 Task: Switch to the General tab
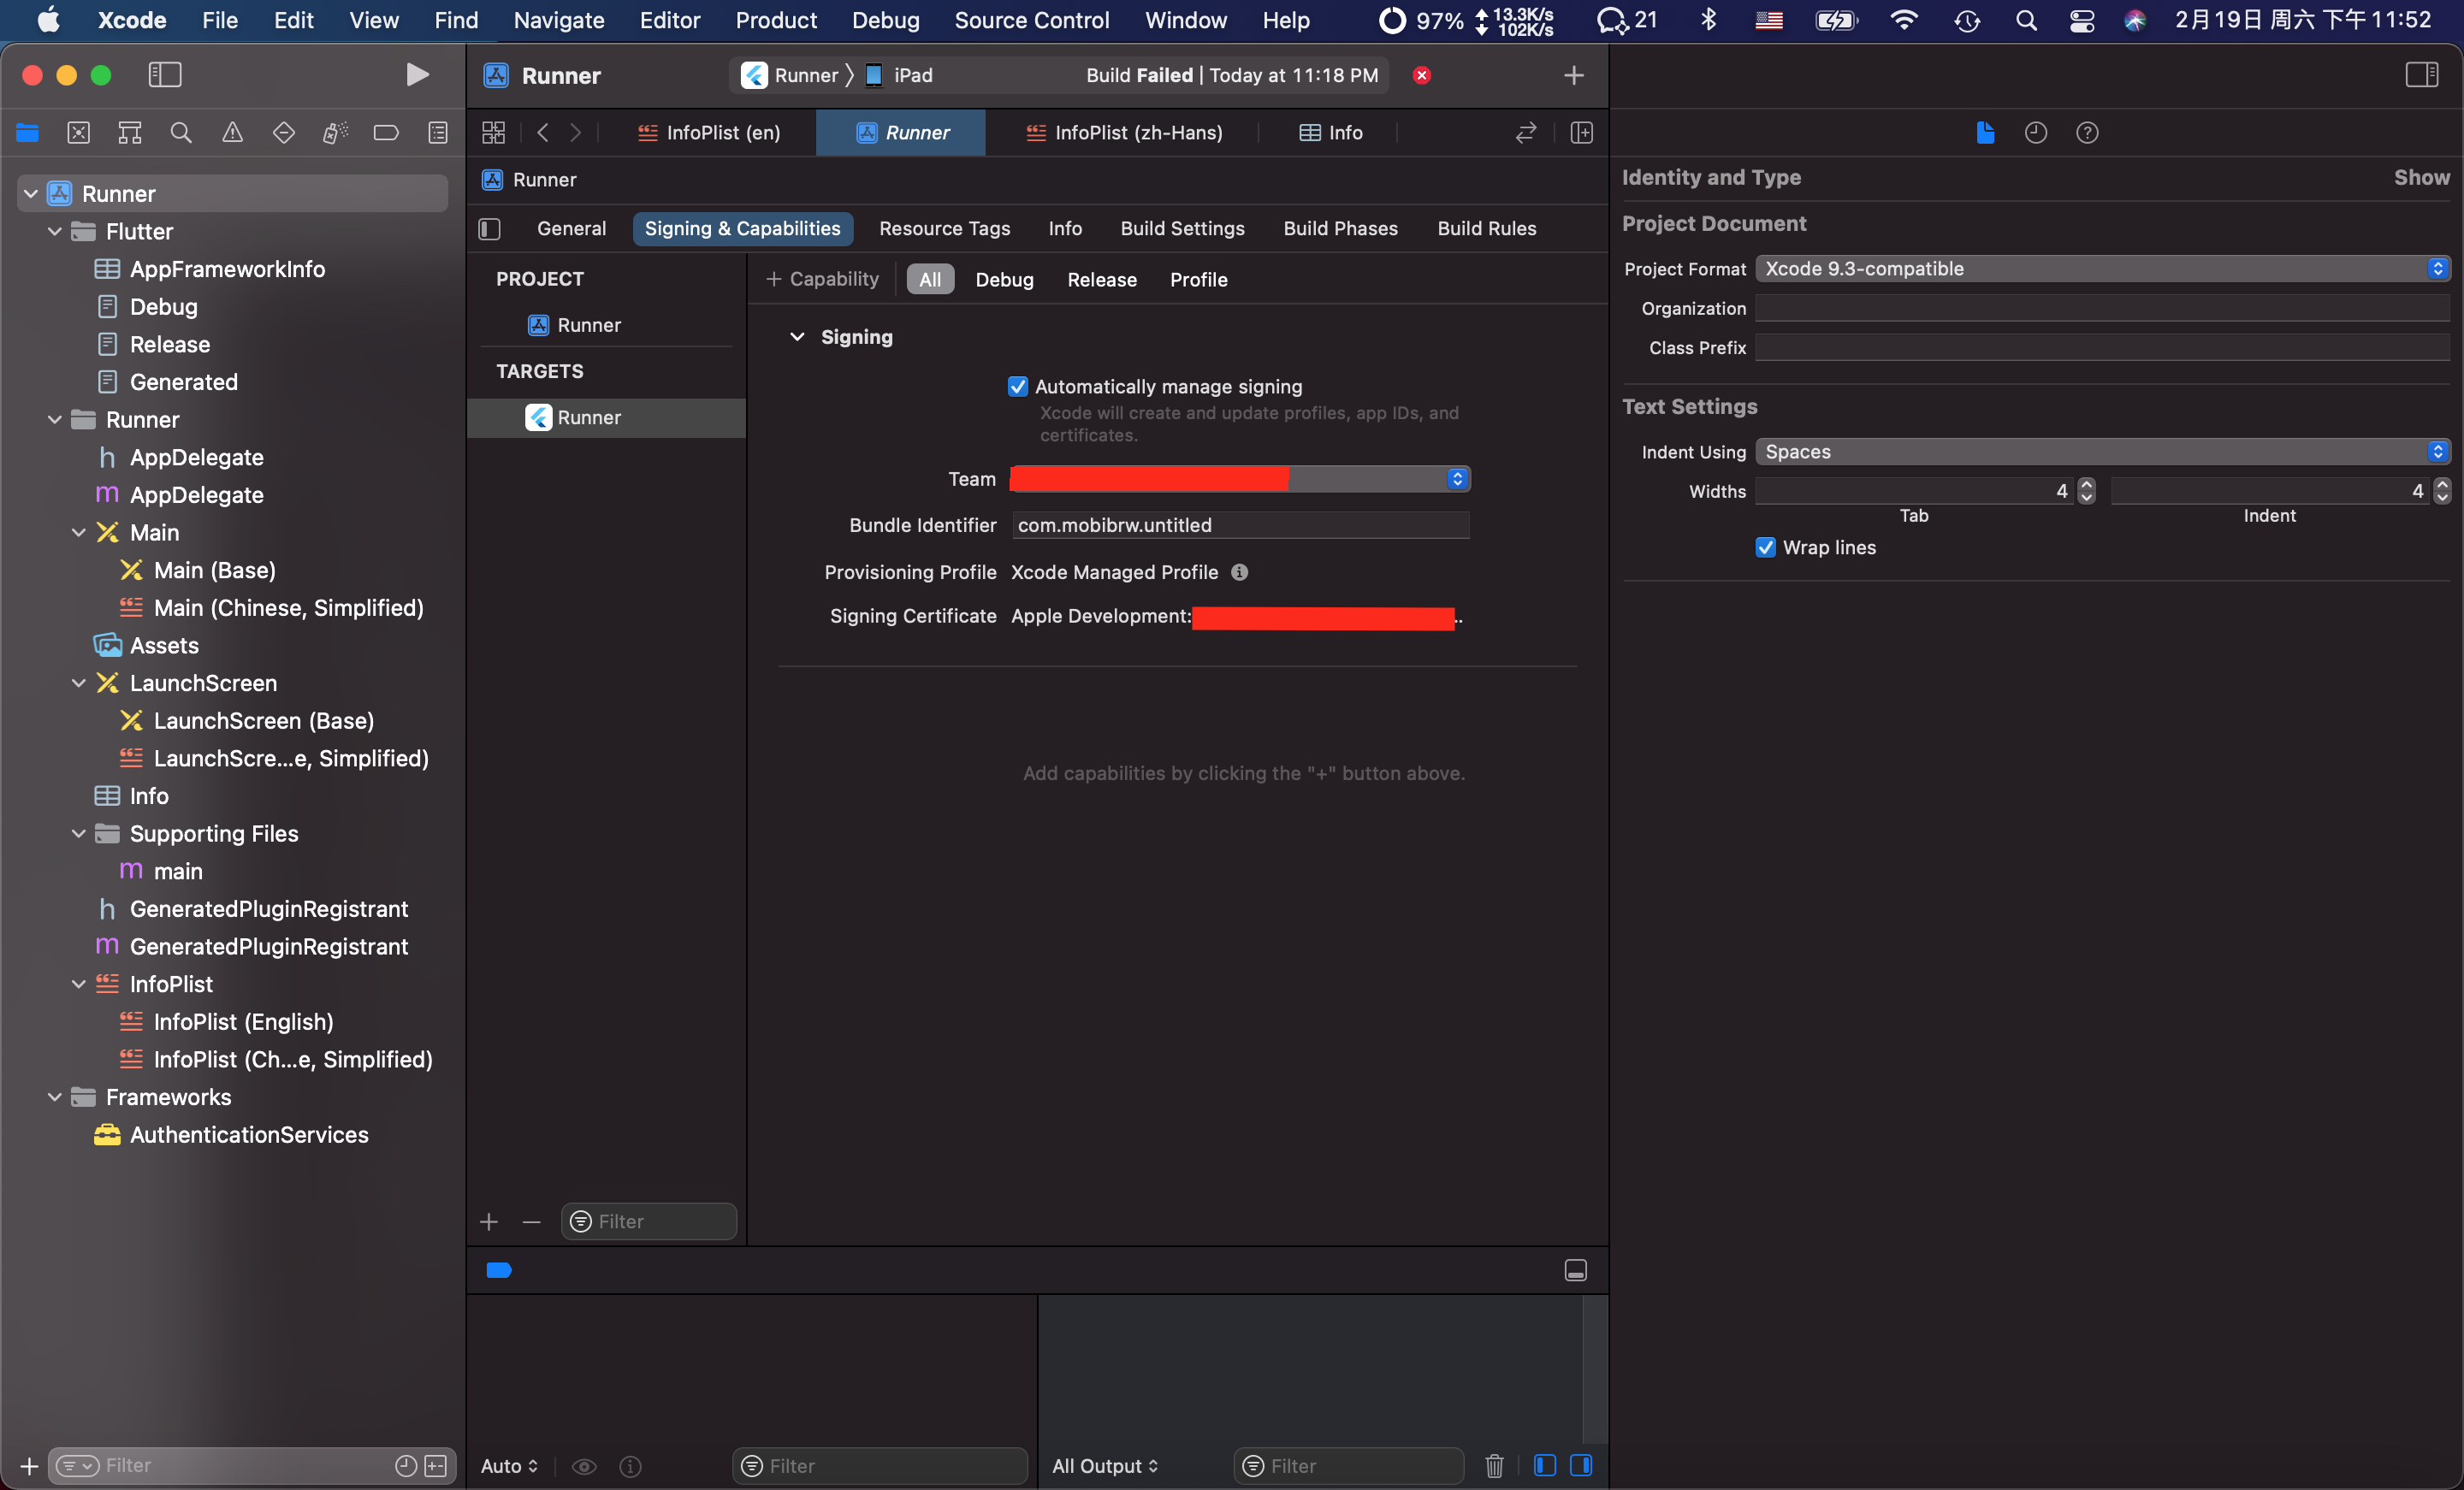tap(571, 229)
